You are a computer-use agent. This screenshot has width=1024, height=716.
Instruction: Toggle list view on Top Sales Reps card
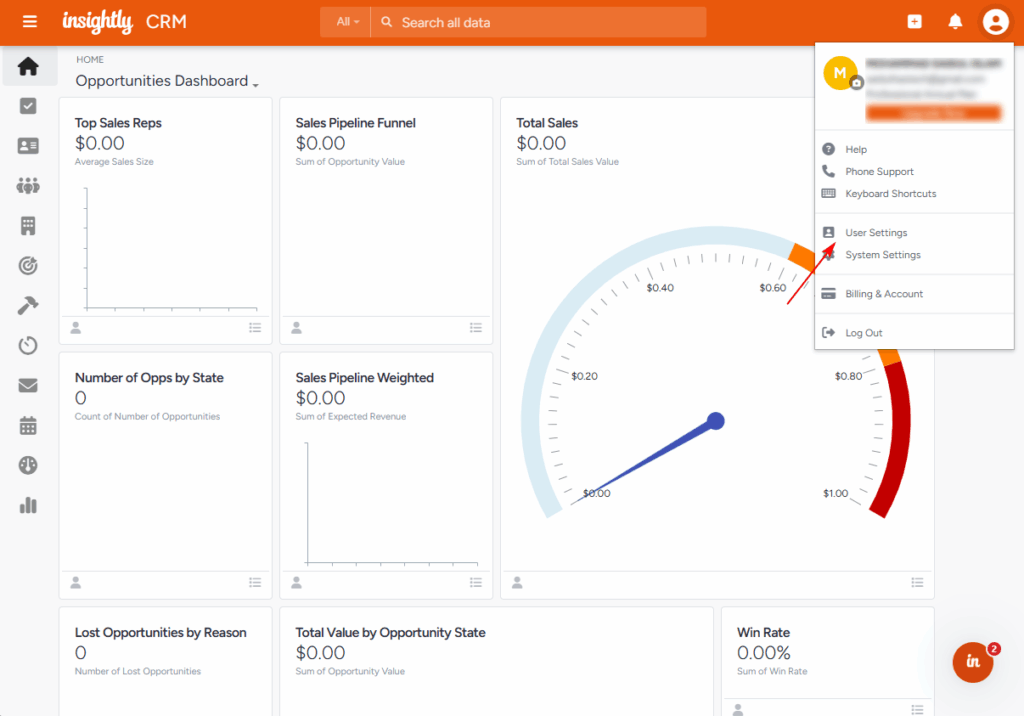tap(255, 328)
